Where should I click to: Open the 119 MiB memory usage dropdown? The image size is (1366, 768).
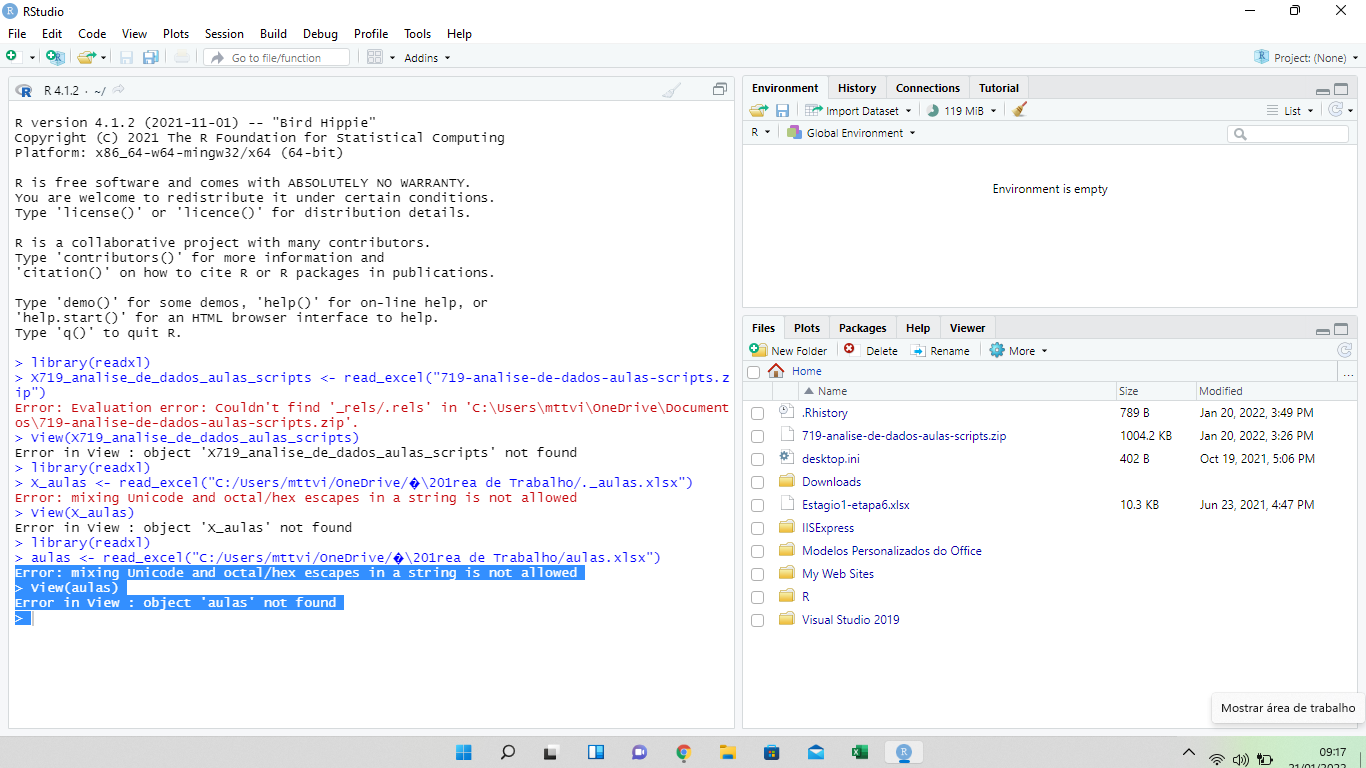961,111
